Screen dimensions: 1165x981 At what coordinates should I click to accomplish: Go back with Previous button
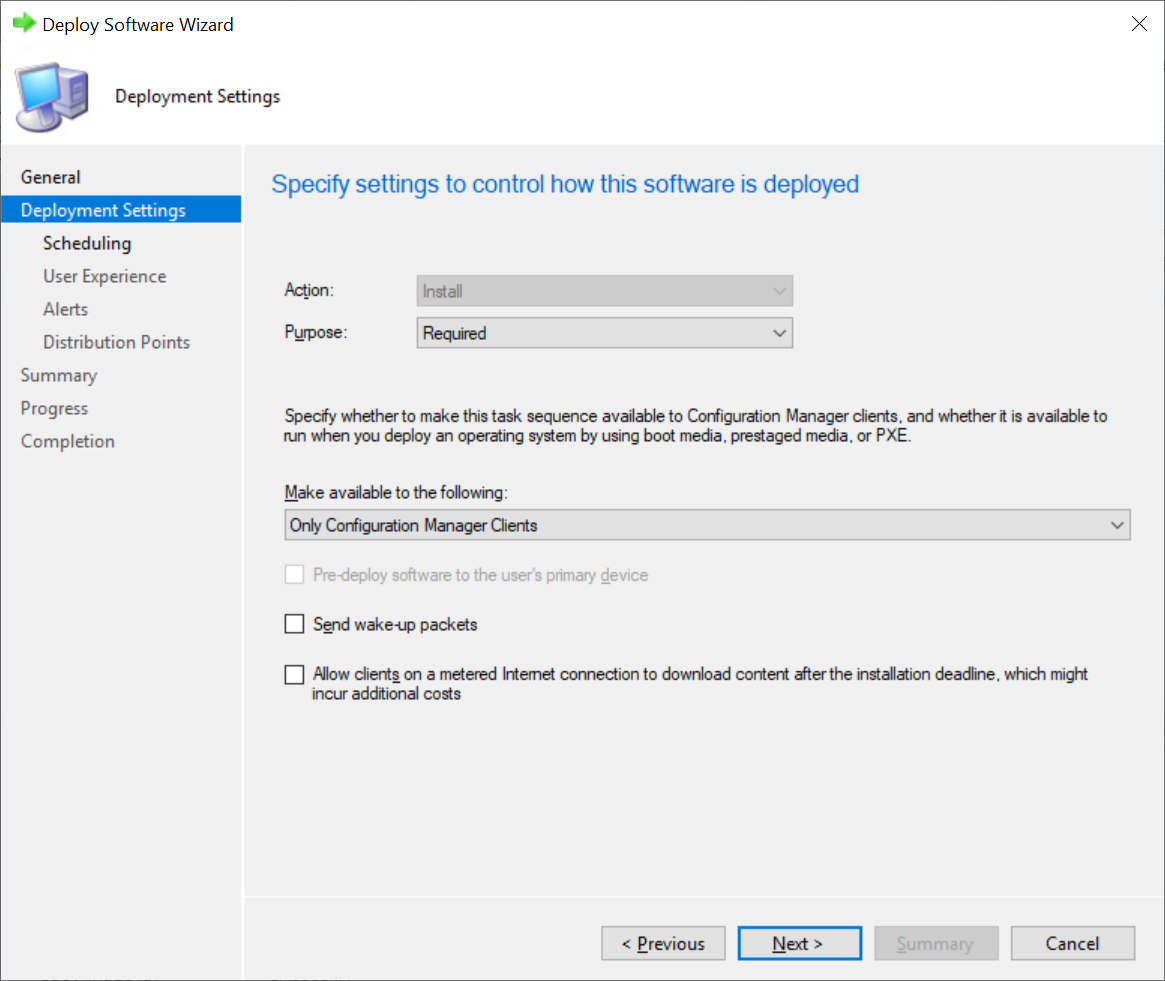663,944
